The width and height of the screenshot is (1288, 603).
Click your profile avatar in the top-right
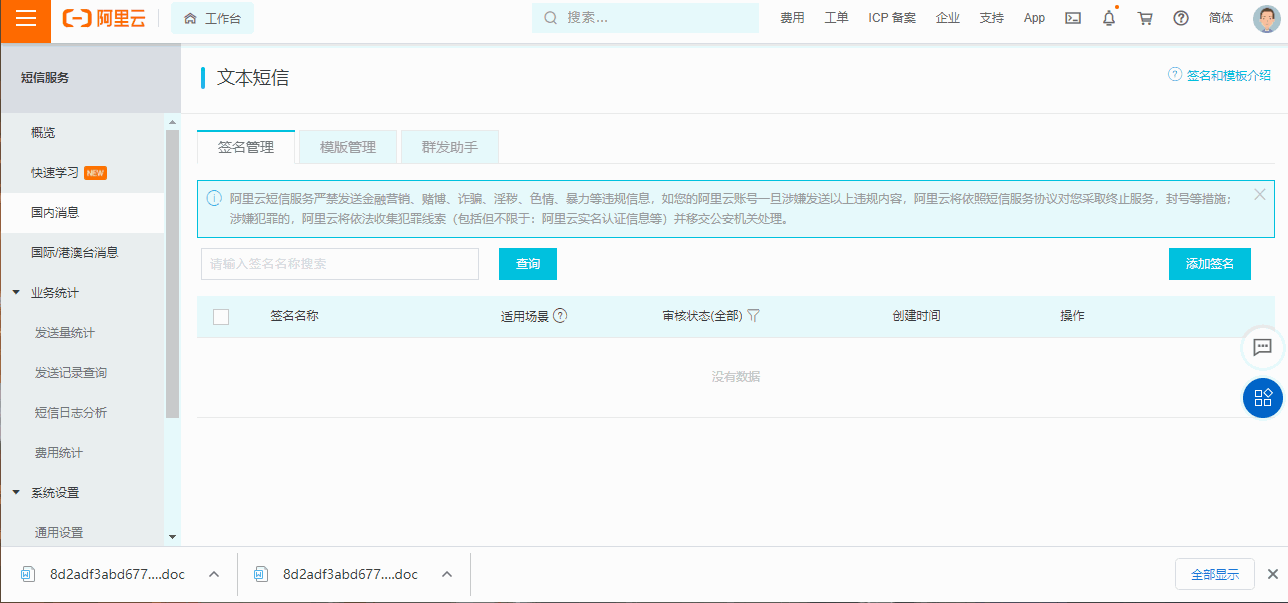pos(1262,17)
